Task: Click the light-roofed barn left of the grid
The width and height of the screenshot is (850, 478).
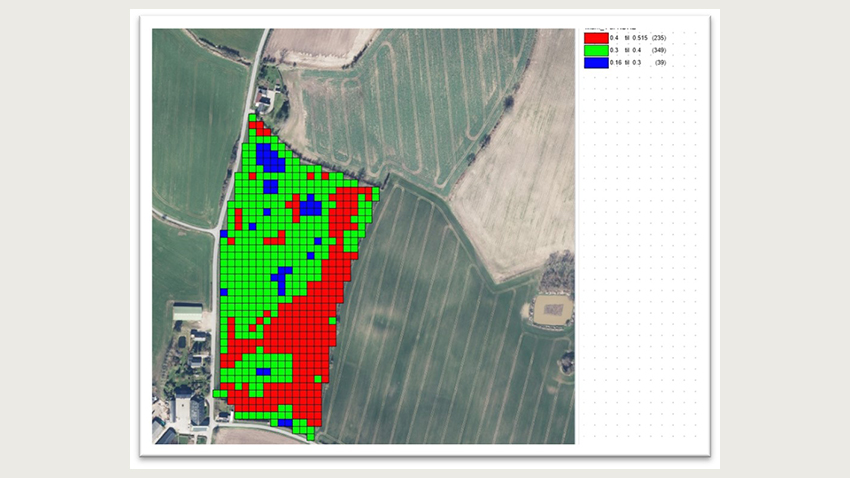Action: point(187,314)
